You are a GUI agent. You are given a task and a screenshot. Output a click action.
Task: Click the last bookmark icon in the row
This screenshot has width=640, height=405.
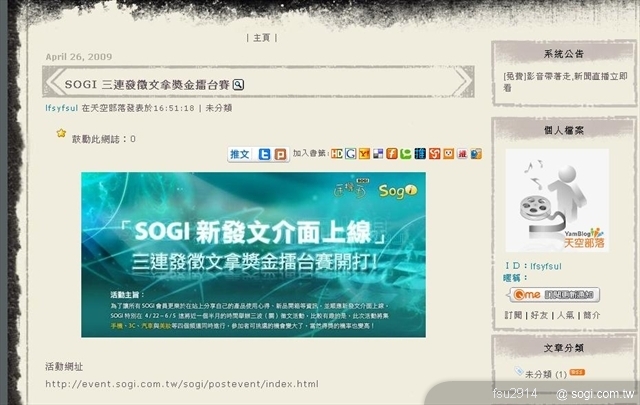[x=476, y=154]
